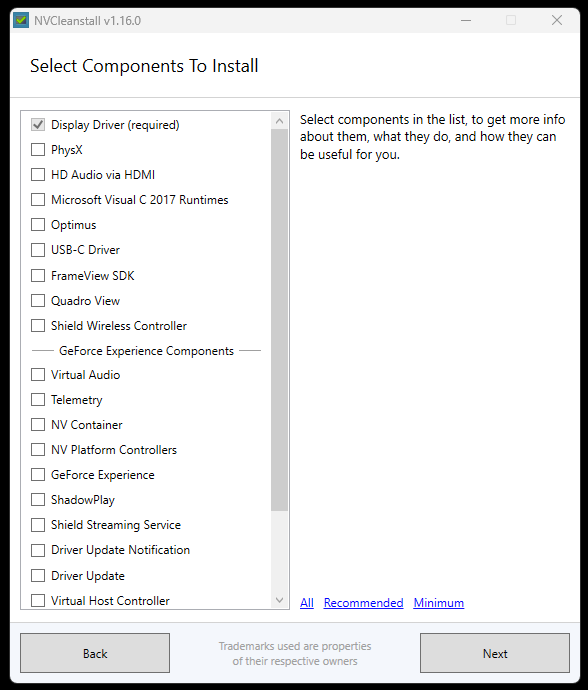The width and height of the screenshot is (588, 690).
Task: Check the Telemetry option
Action: click(x=38, y=400)
